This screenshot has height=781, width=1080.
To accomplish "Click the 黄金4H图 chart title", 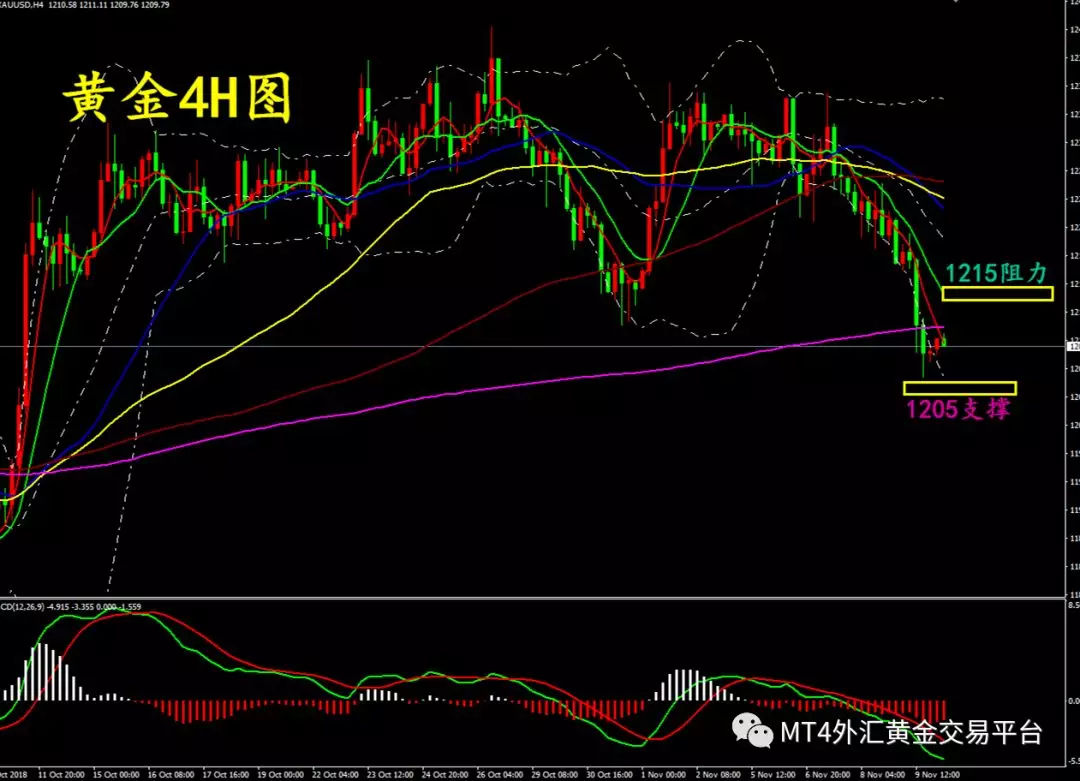I will (x=177, y=99).
